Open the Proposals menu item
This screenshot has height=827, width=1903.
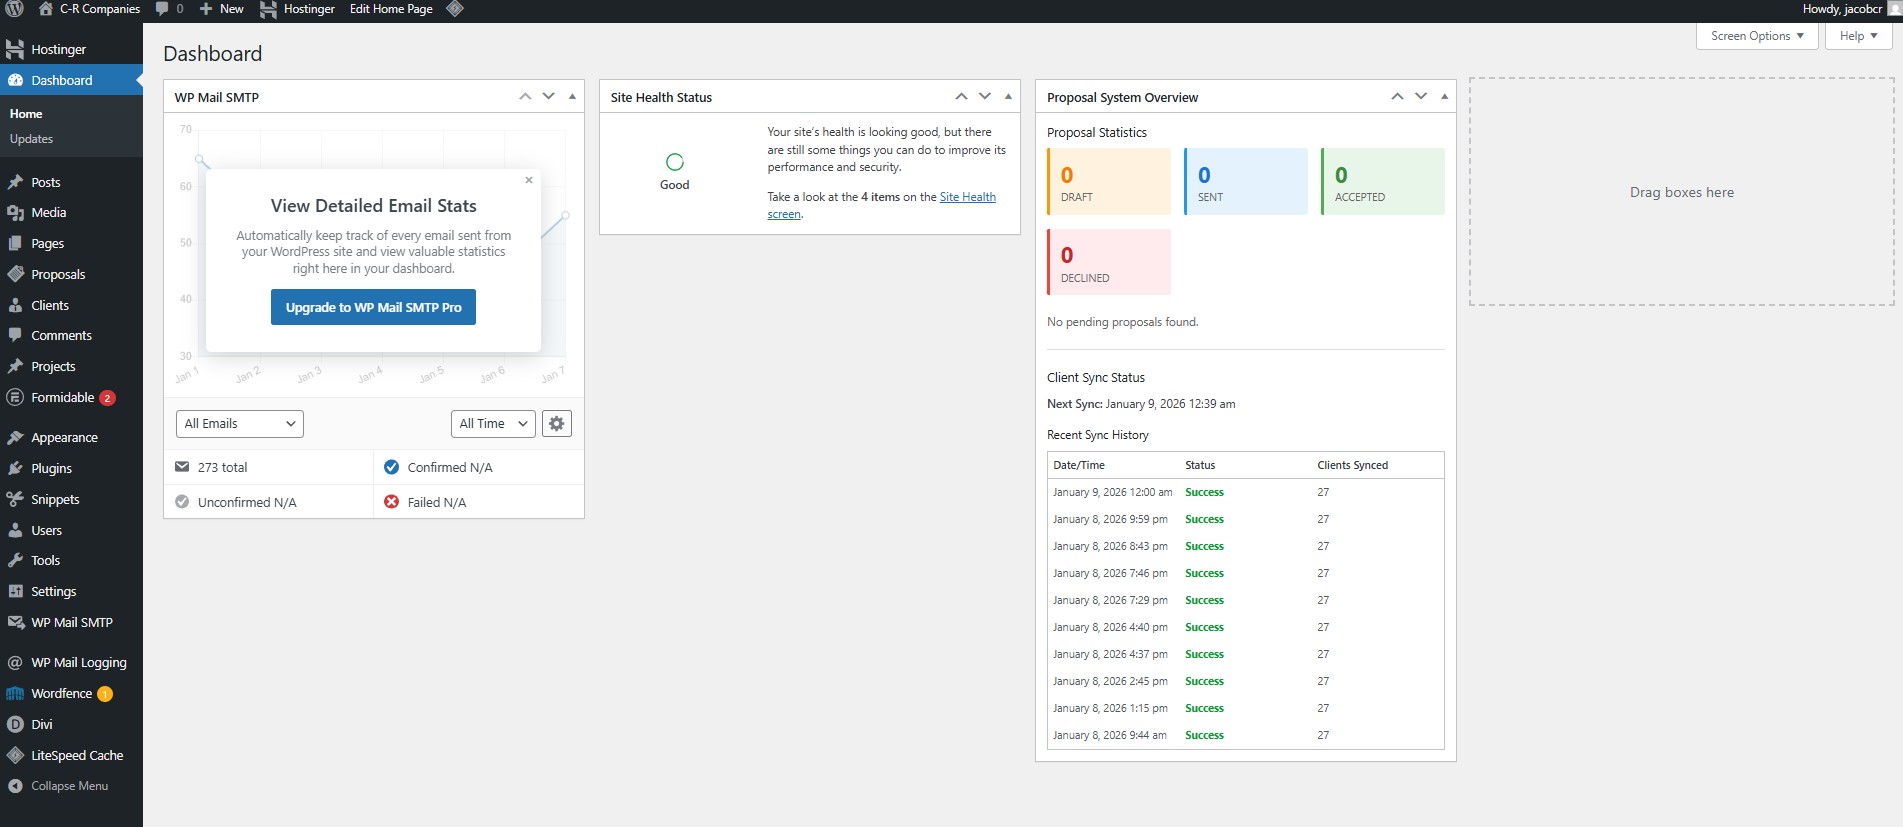pyautogui.click(x=58, y=275)
